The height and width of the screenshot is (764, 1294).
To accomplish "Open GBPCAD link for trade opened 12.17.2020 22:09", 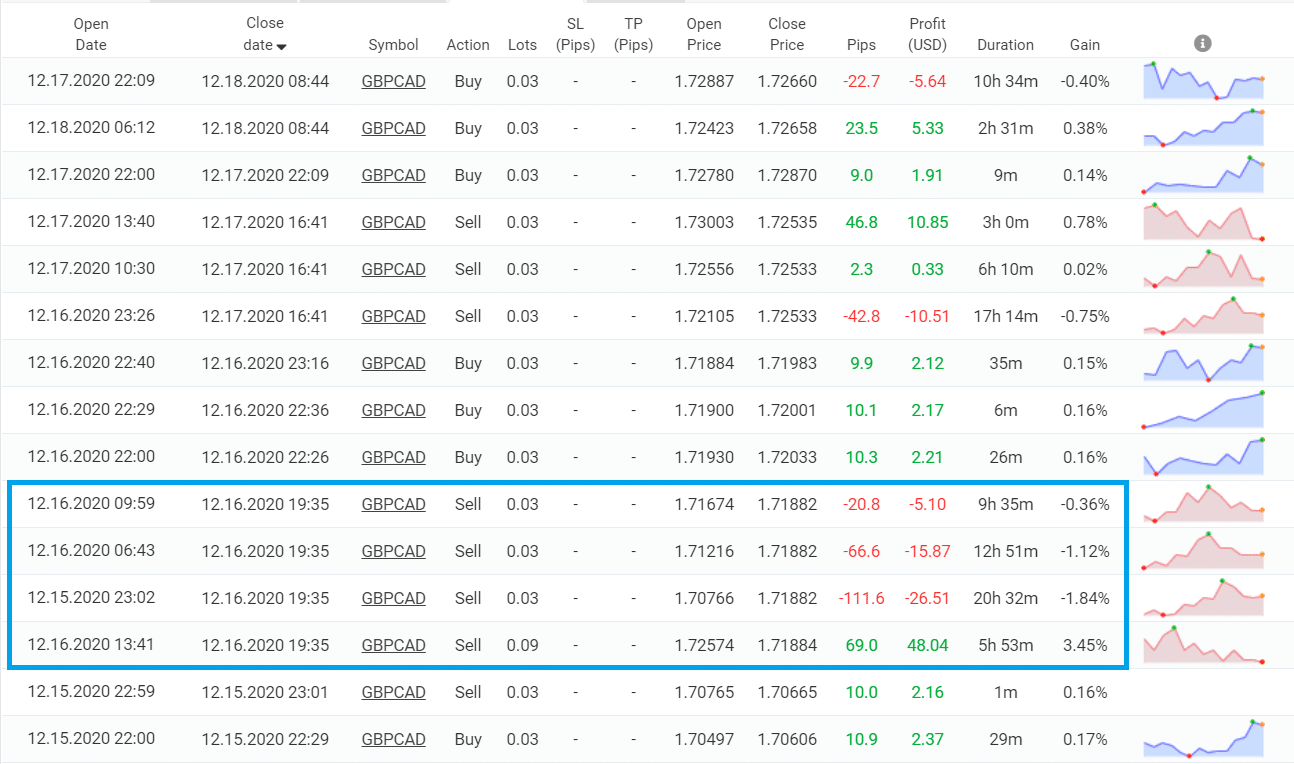I will tap(393, 82).
